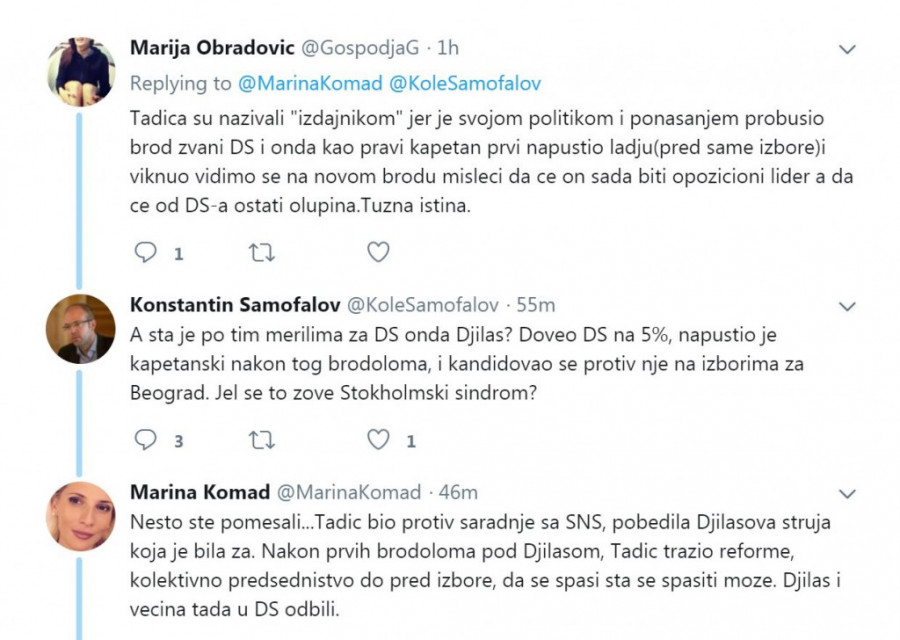Like Marija Obradovic's tweet
Viewport: 900px width, 640px height.
(377, 253)
